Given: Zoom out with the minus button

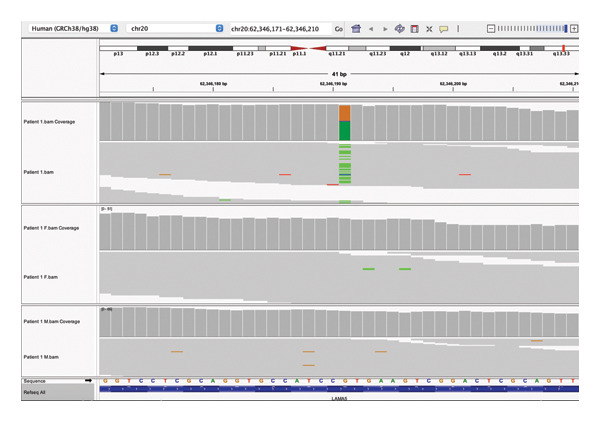Looking at the screenshot, I should click(491, 29).
